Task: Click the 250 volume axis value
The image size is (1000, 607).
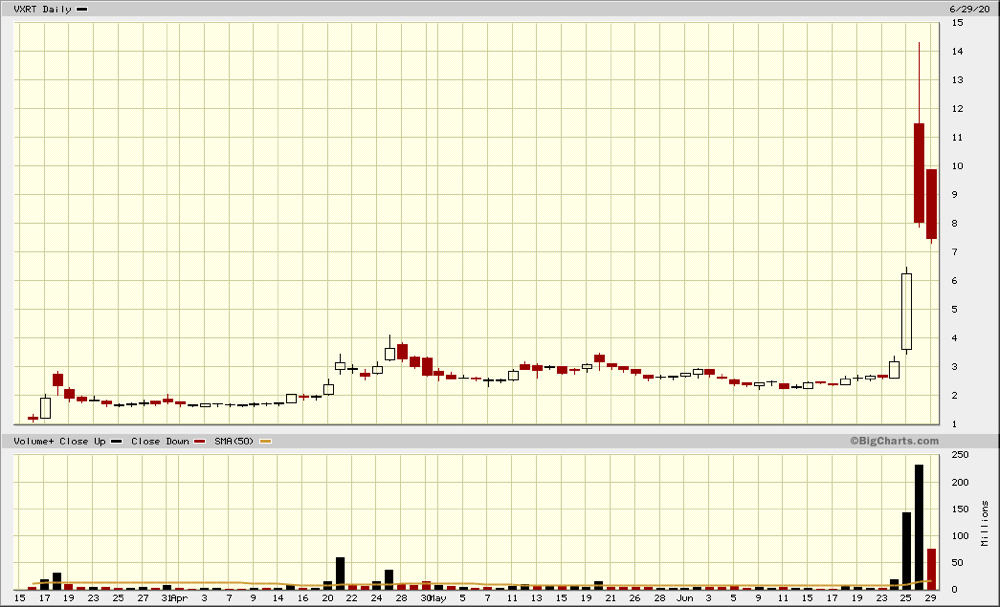Action: click(x=960, y=455)
